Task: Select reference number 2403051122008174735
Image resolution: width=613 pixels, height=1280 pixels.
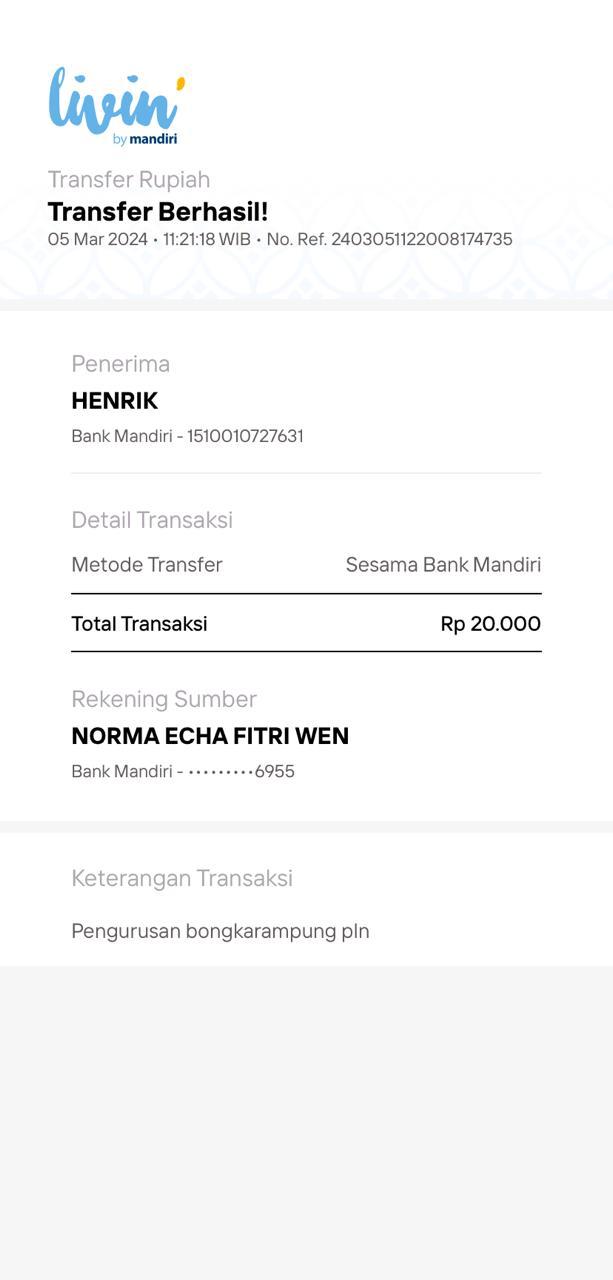Action: point(422,240)
